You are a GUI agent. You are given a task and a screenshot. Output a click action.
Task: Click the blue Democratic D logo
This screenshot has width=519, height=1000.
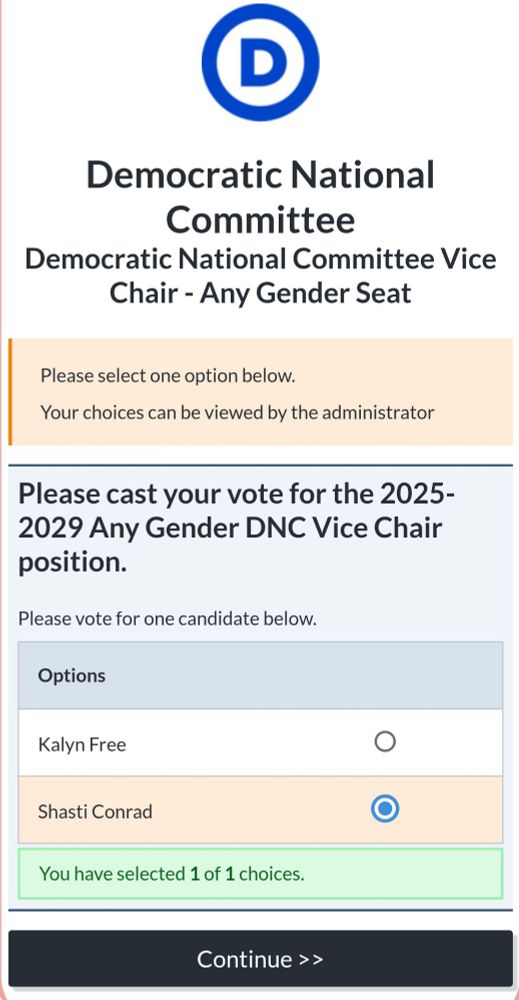(x=260, y=62)
